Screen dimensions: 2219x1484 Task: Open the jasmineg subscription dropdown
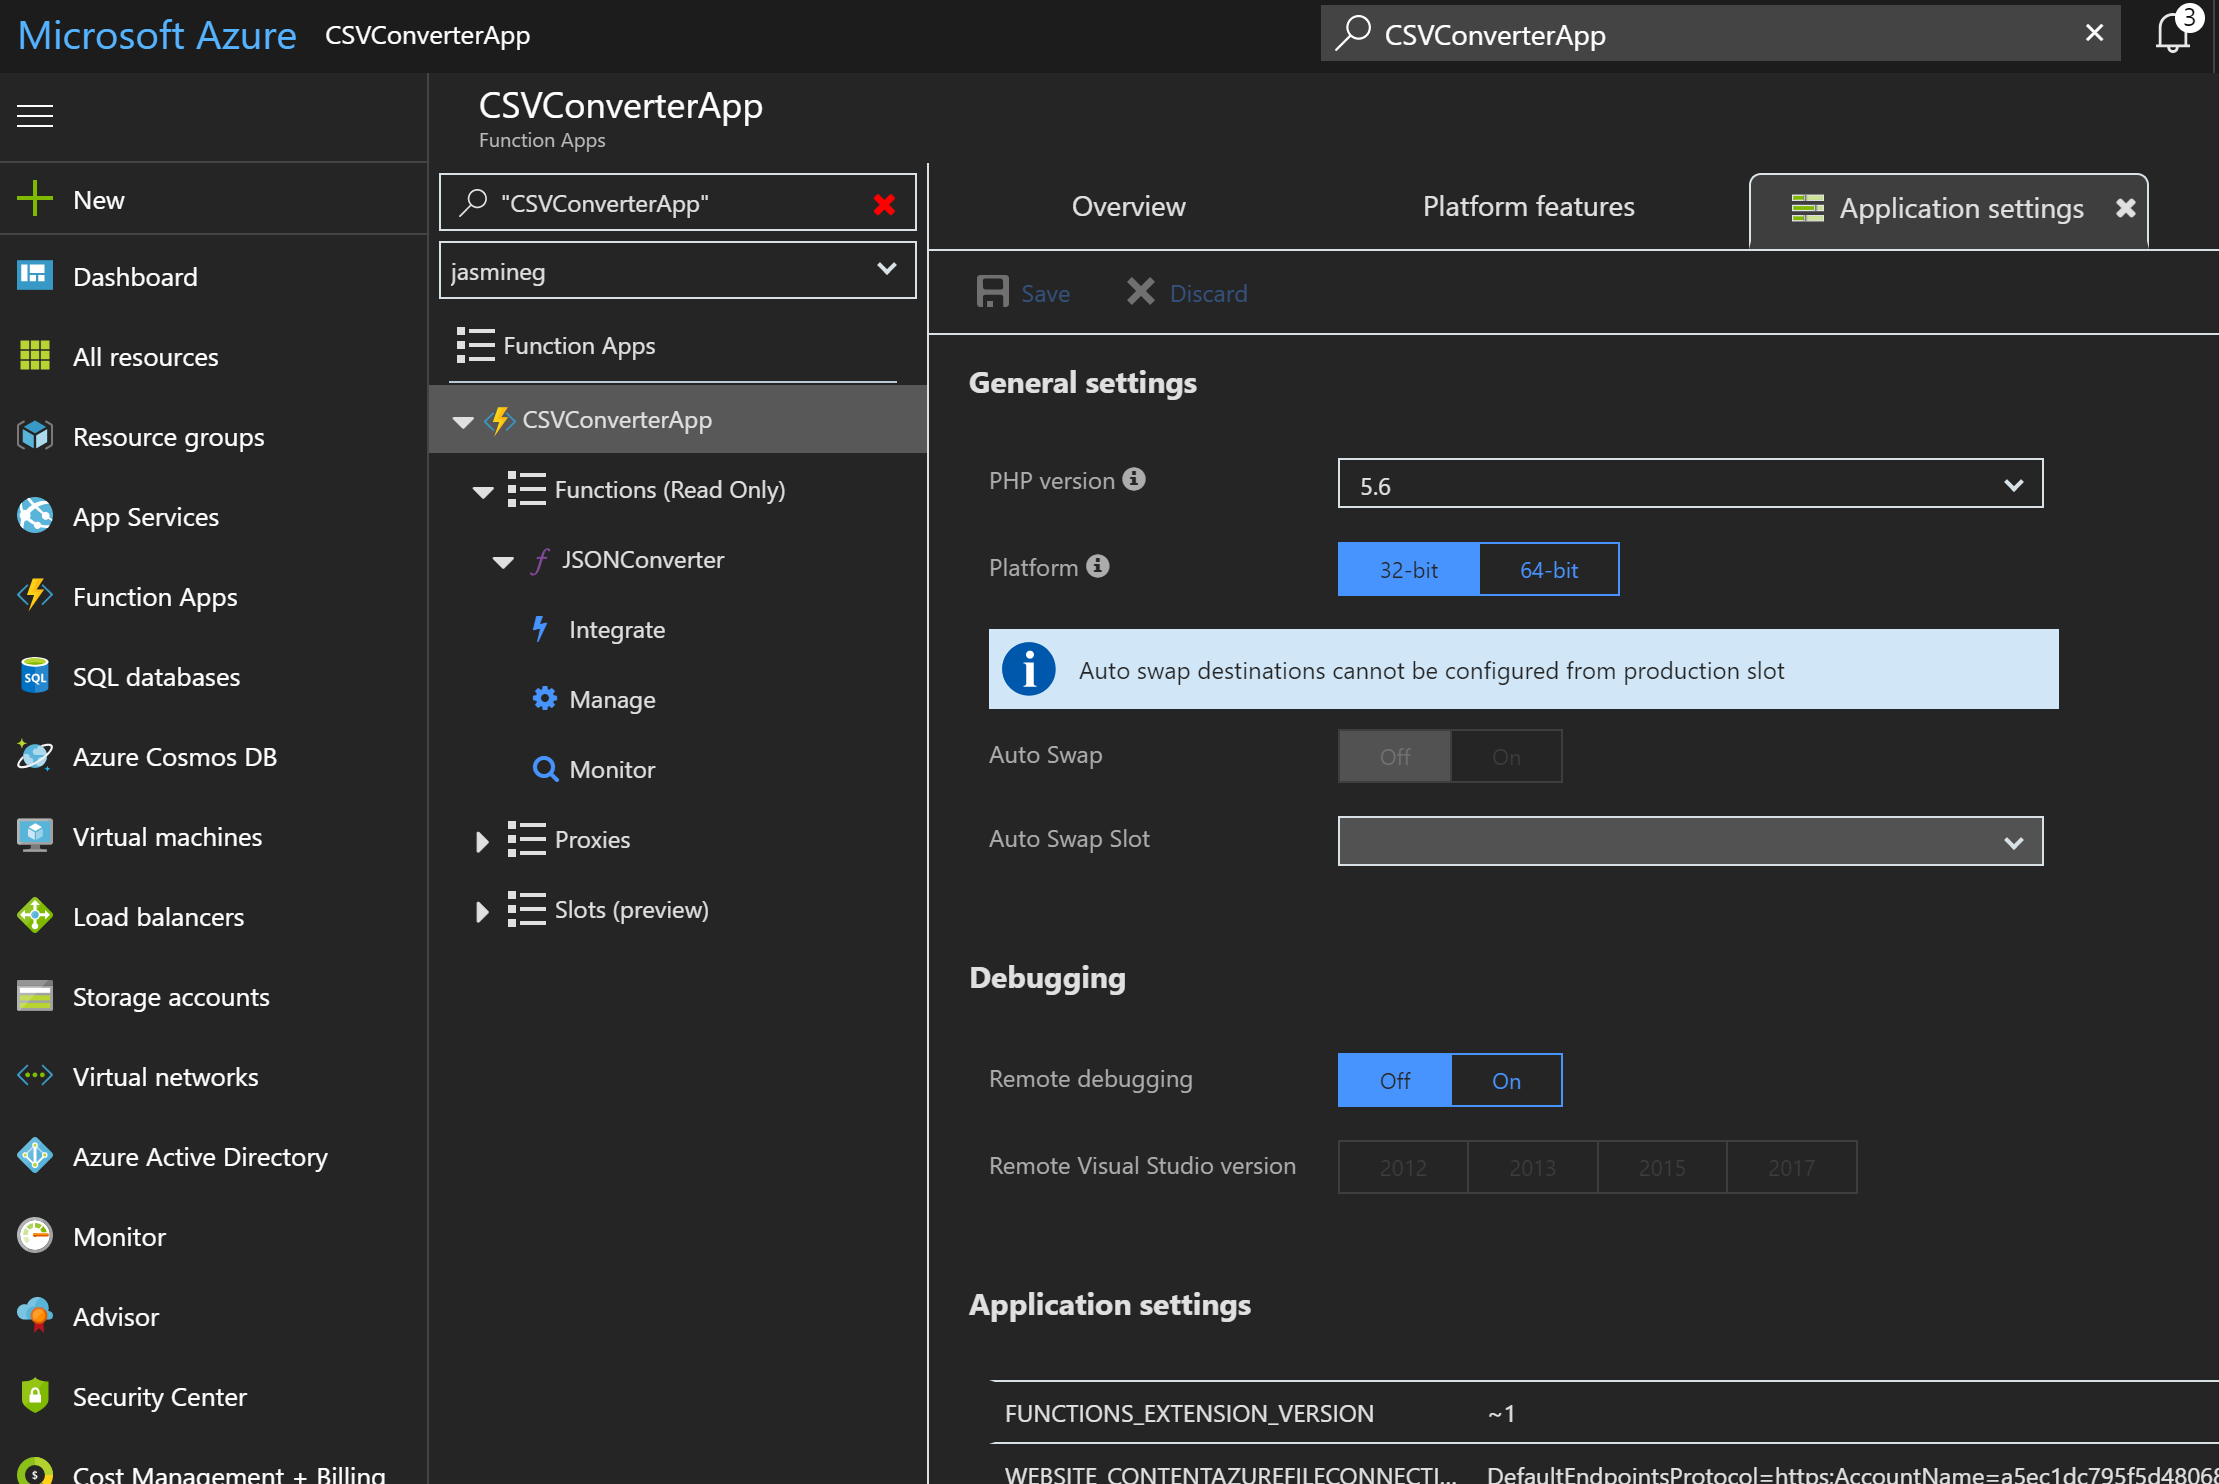coord(677,270)
